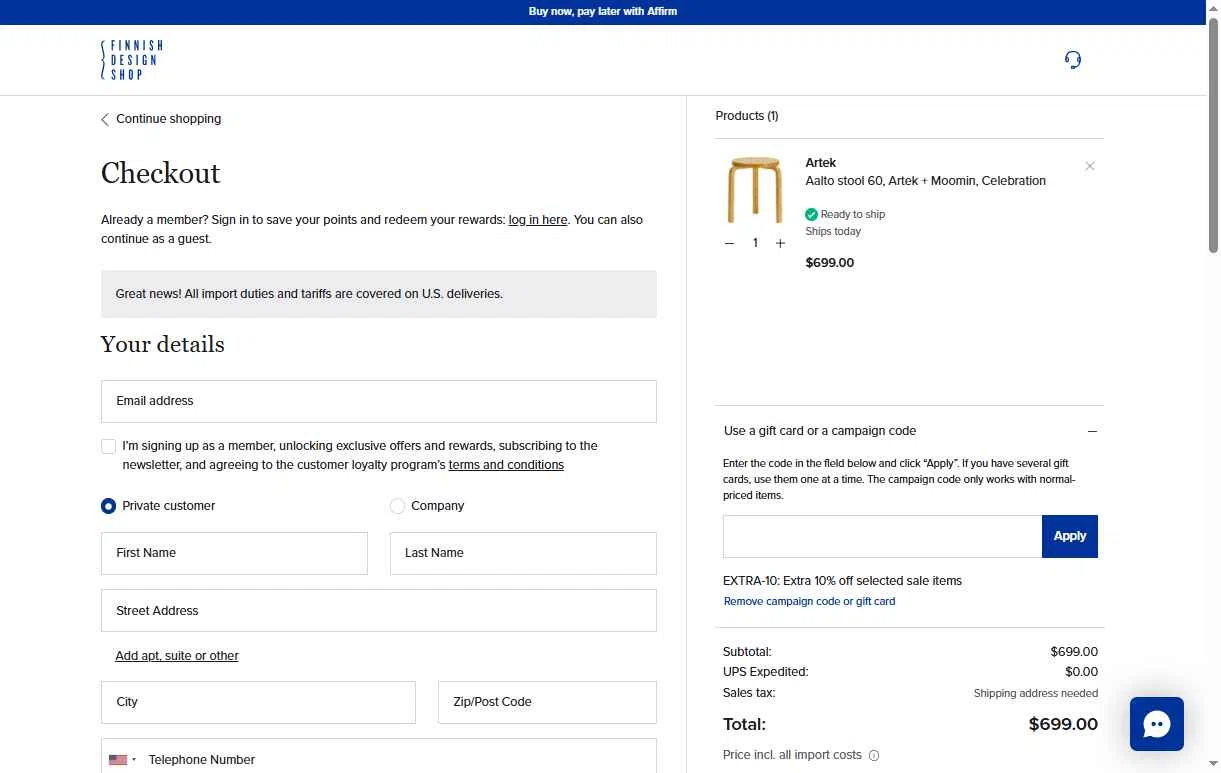Screen dimensions: 1221x773
Task: Increase product quantity with plus button
Action: (x=781, y=243)
